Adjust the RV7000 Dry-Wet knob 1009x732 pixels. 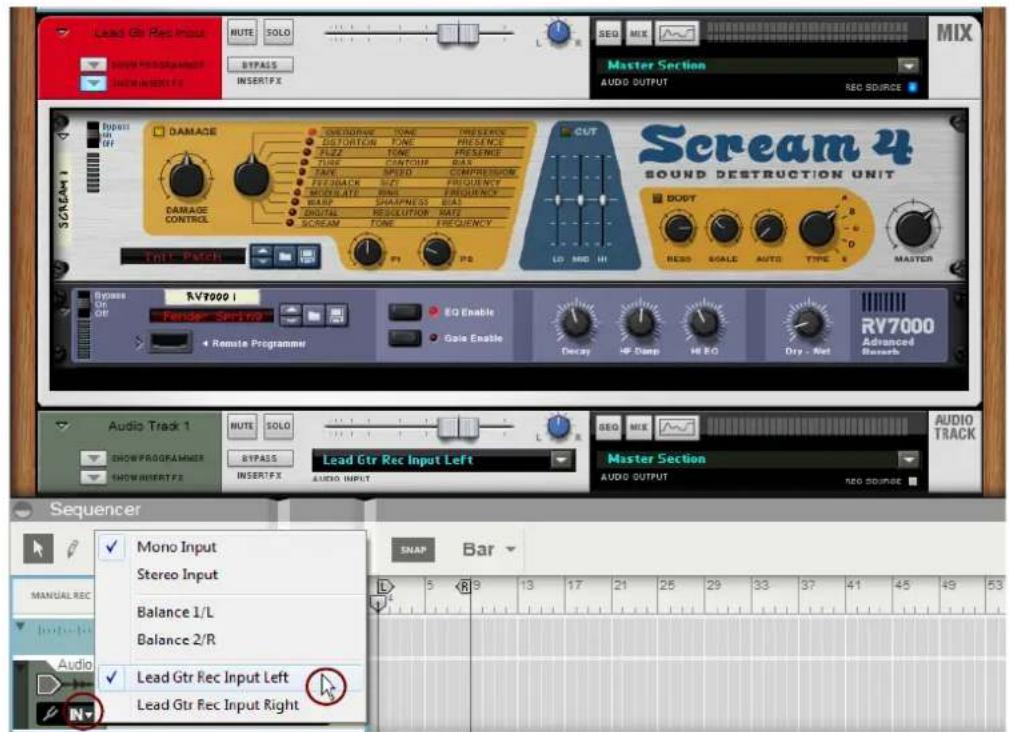click(x=807, y=322)
